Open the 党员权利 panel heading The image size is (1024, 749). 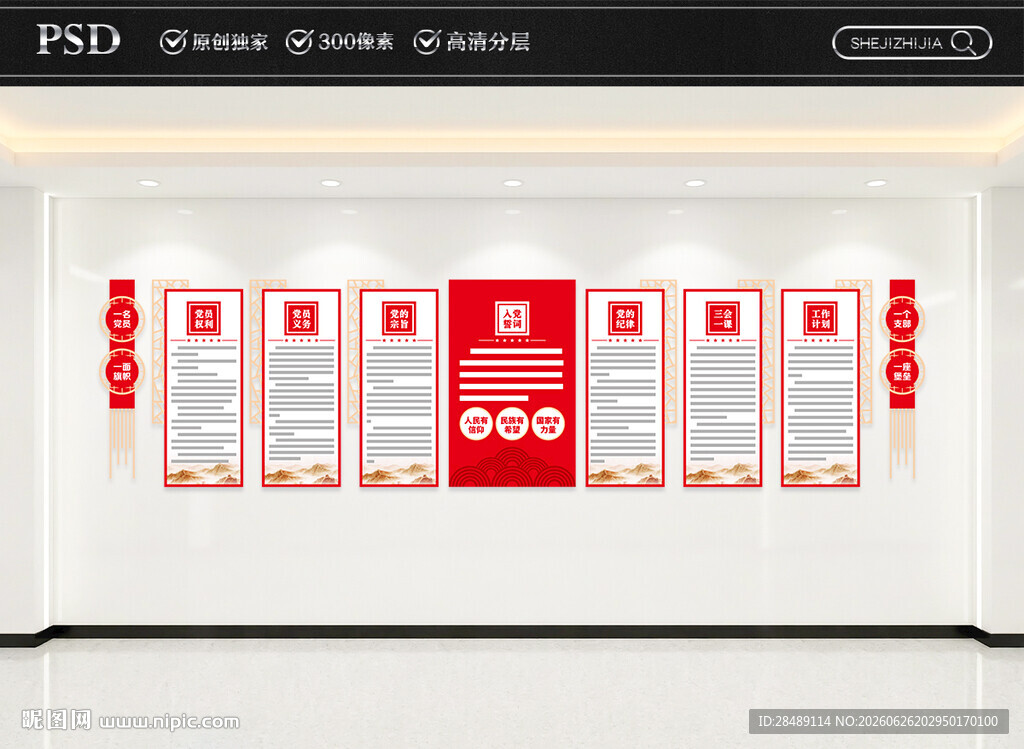tap(204, 319)
